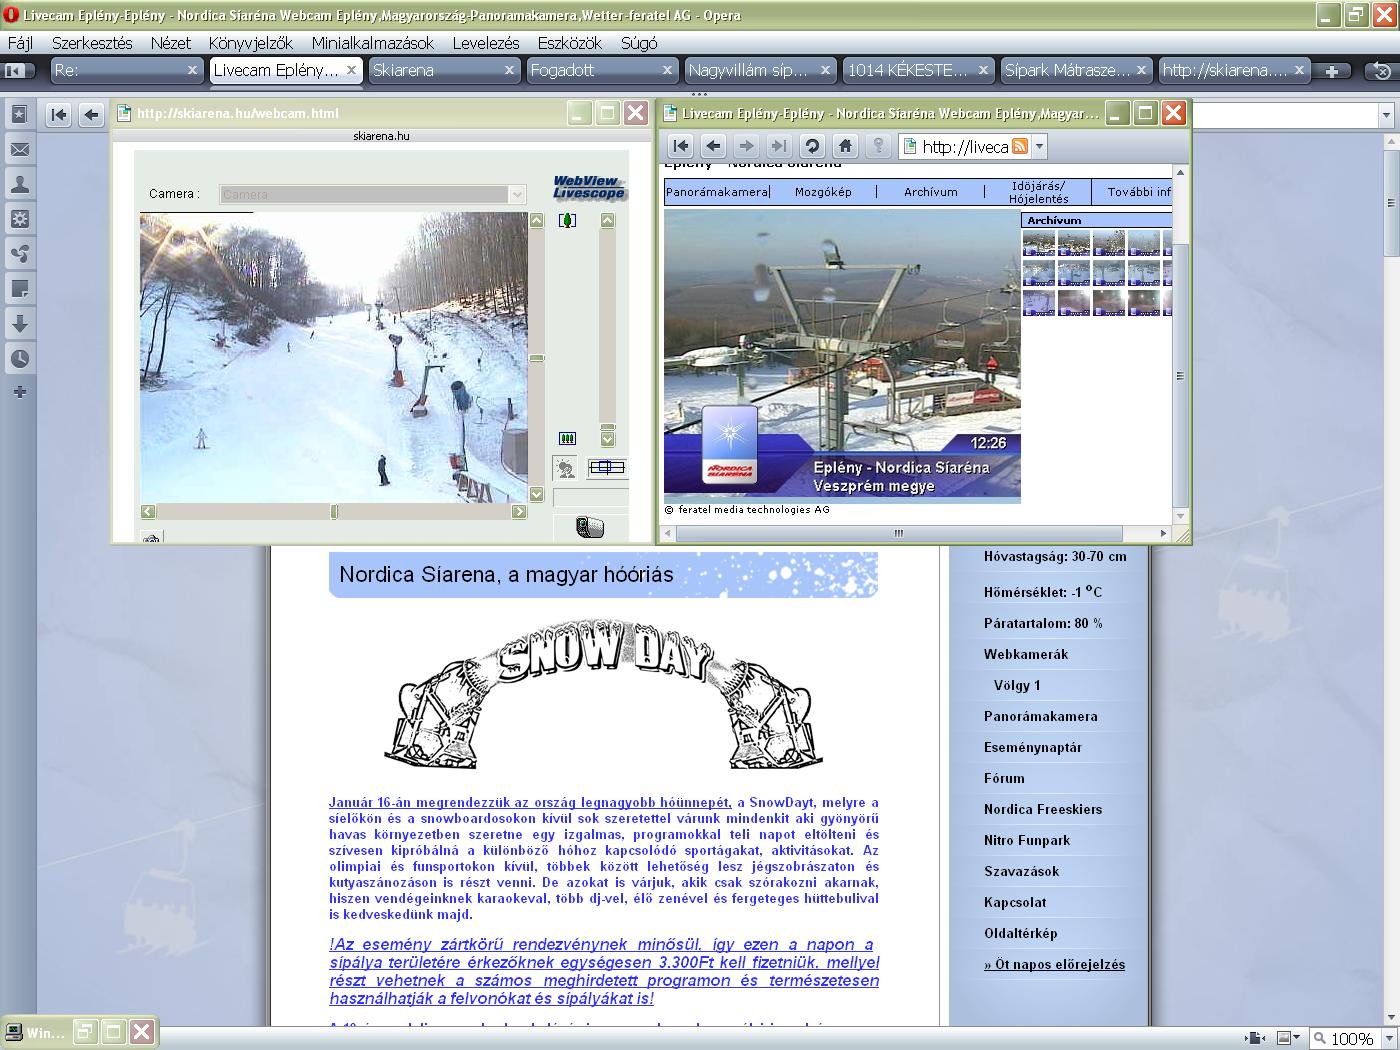The height and width of the screenshot is (1050, 1400).
Task: Toggle the panel sidebar button left of tabs
Action: point(15,70)
